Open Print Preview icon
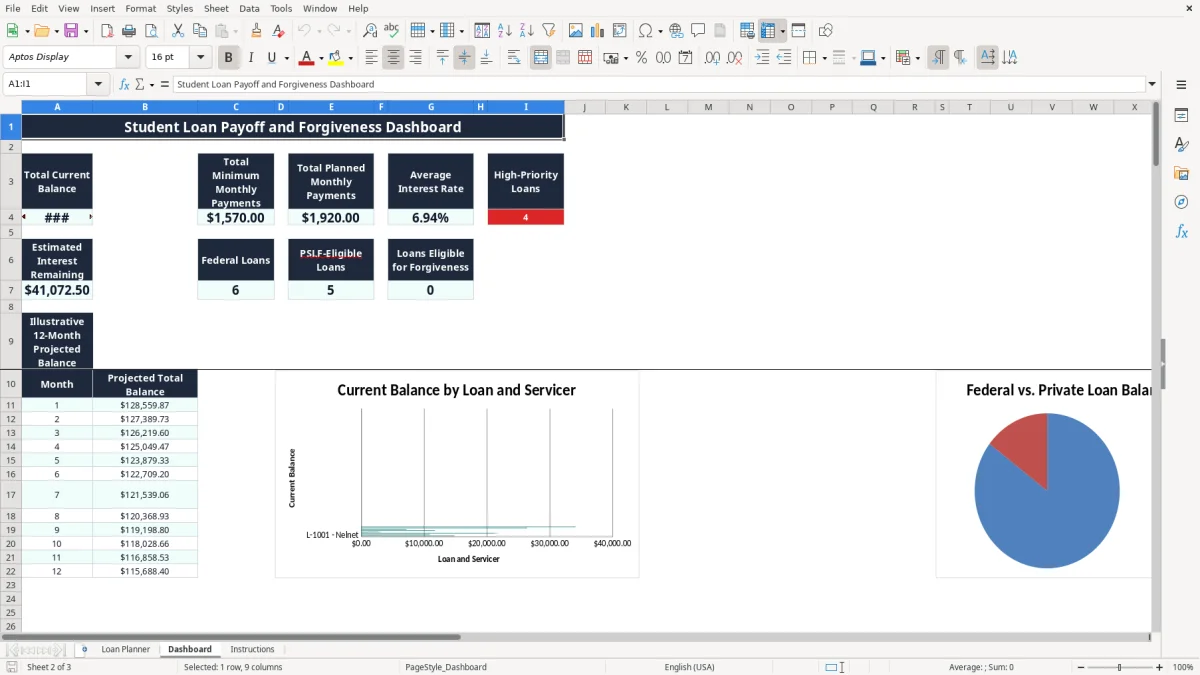This screenshot has height=675, width=1200. [151, 31]
